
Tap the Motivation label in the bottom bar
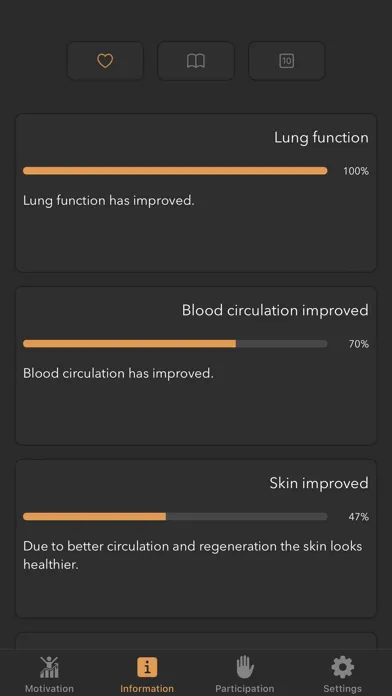(x=49, y=688)
